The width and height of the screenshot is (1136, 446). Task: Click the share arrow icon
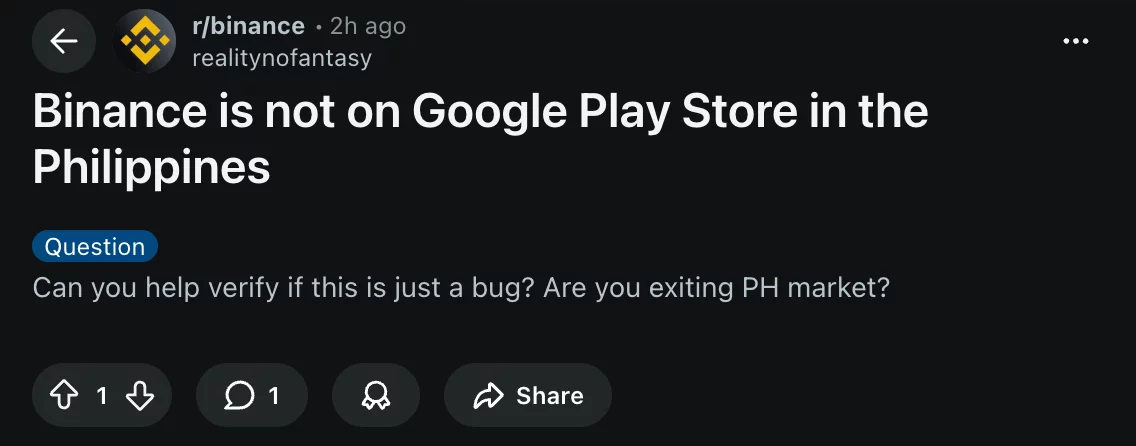[488, 396]
